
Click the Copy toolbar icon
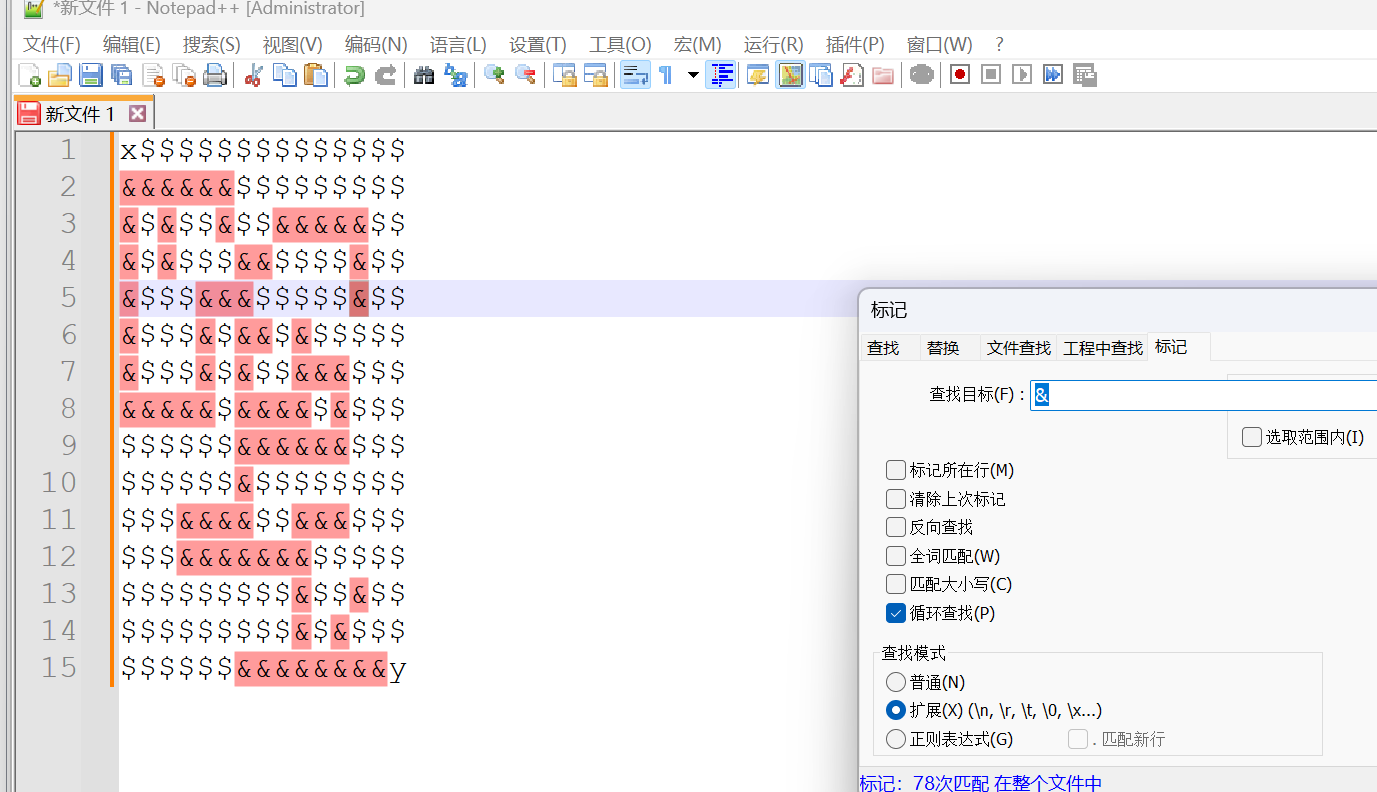(x=284, y=75)
